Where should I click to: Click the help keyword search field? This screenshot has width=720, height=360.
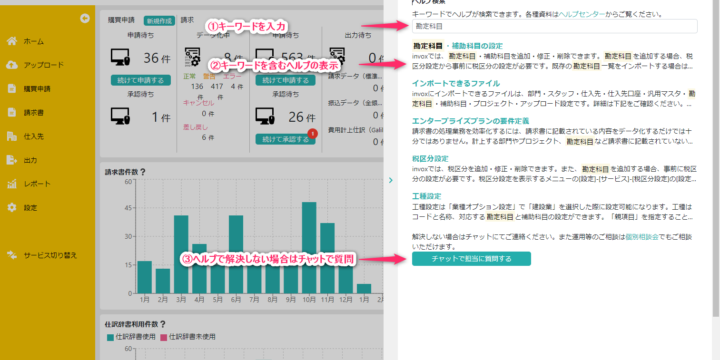555,26
